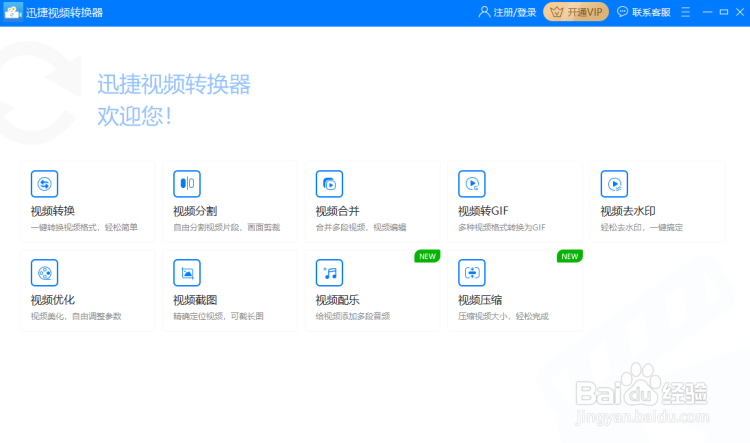Viewport: 750px width, 443px height.
Task: Select the 视频优化 film reel icon
Action: coord(44,273)
